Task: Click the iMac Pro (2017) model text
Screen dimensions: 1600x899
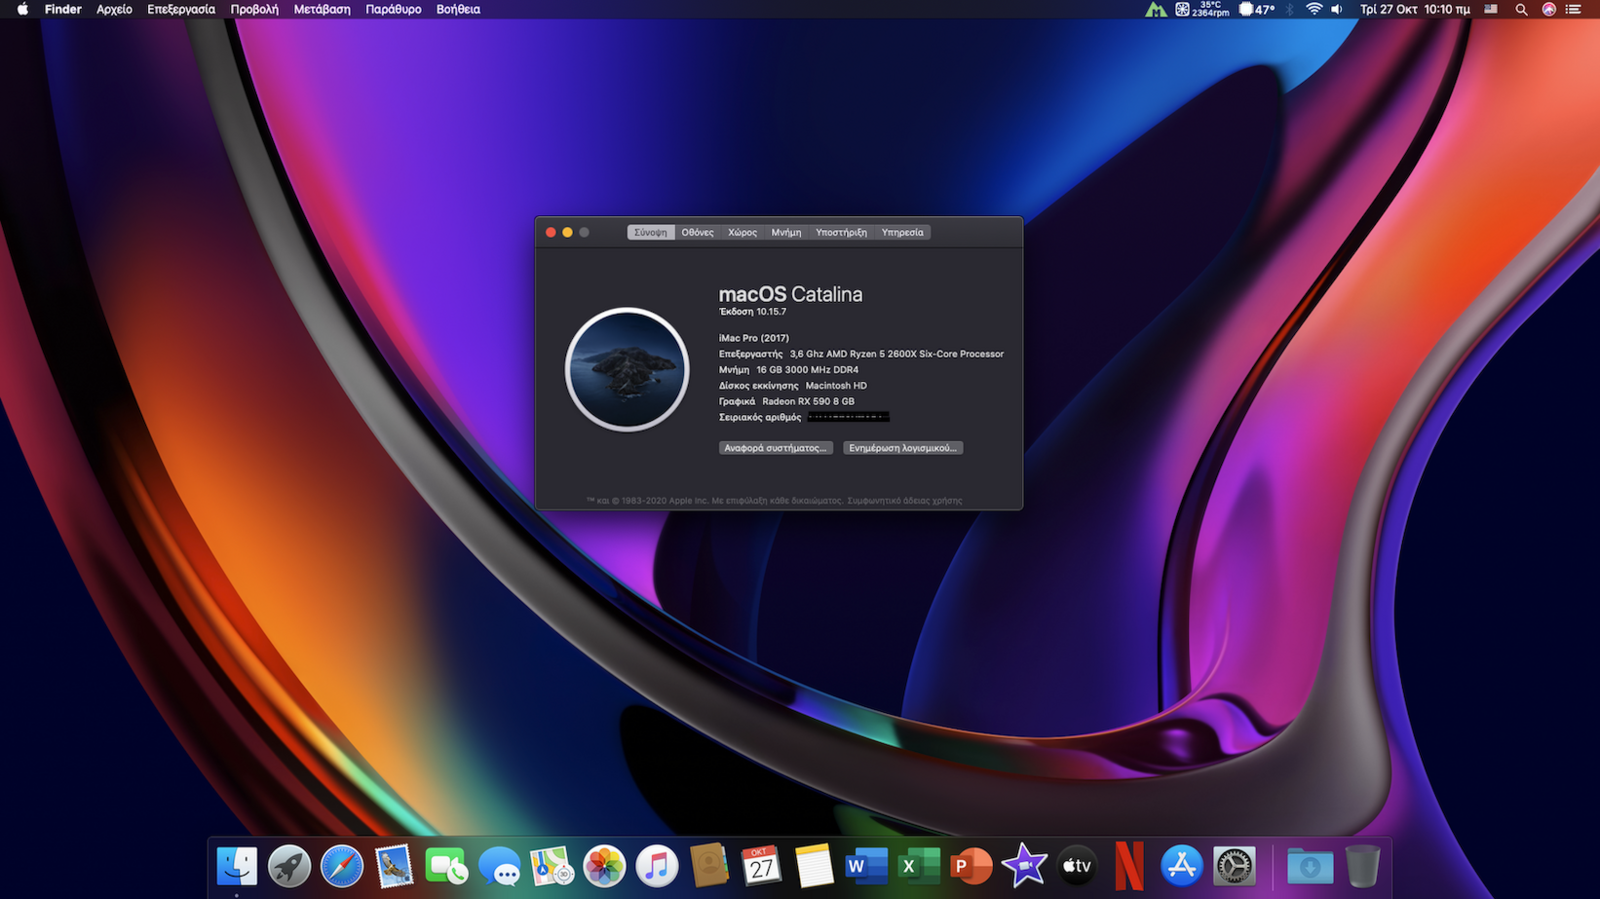Action: pyautogui.click(x=754, y=338)
